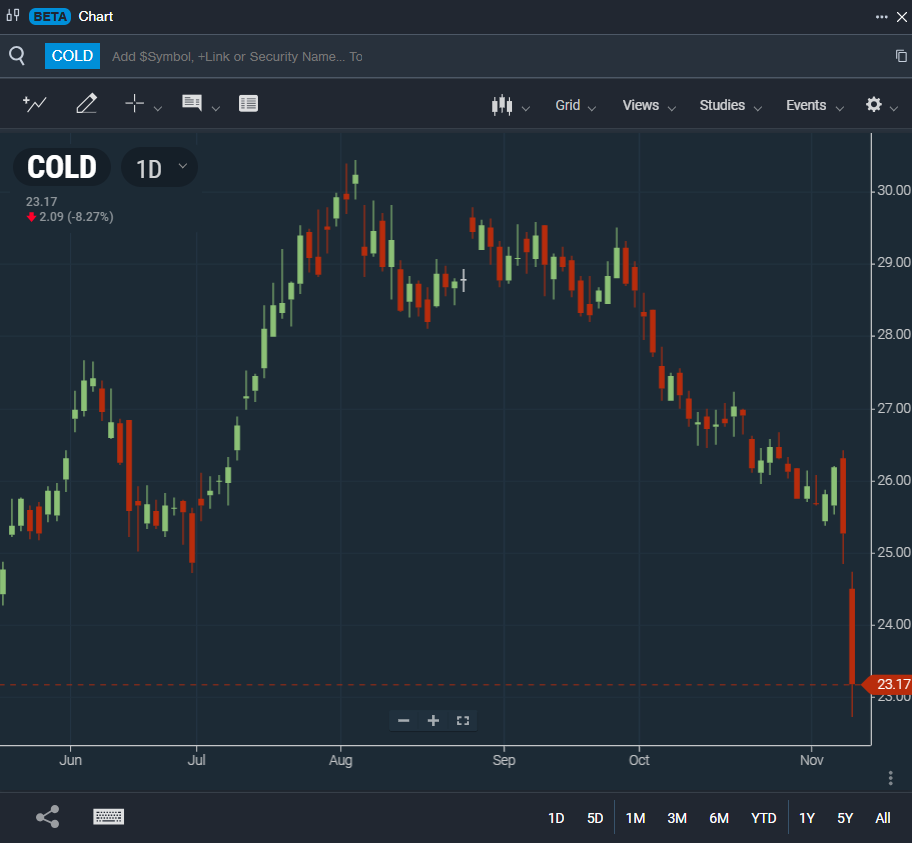
Task: Switch to the 5Y time range
Action: click(x=845, y=818)
